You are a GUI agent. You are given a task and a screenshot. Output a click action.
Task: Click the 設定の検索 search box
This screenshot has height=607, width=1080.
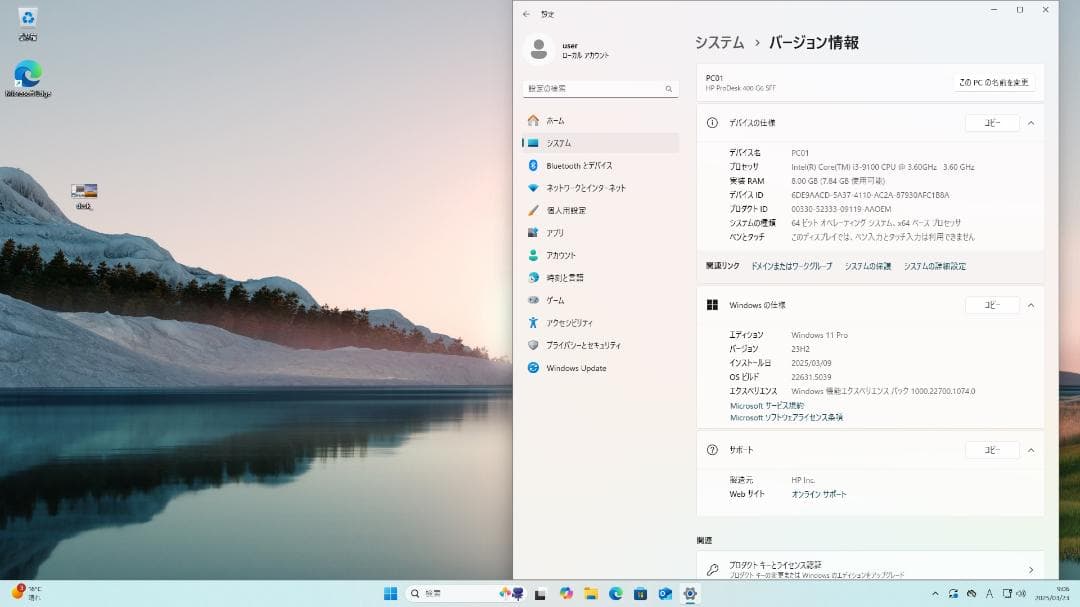[x=600, y=88]
